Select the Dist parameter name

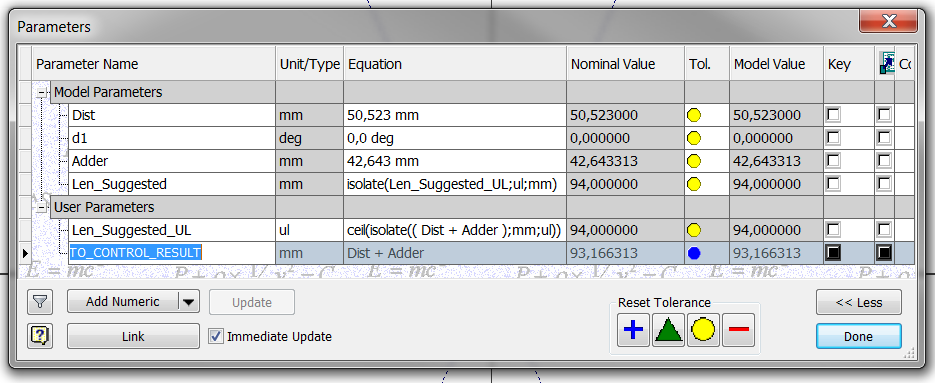pyautogui.click(x=172, y=115)
